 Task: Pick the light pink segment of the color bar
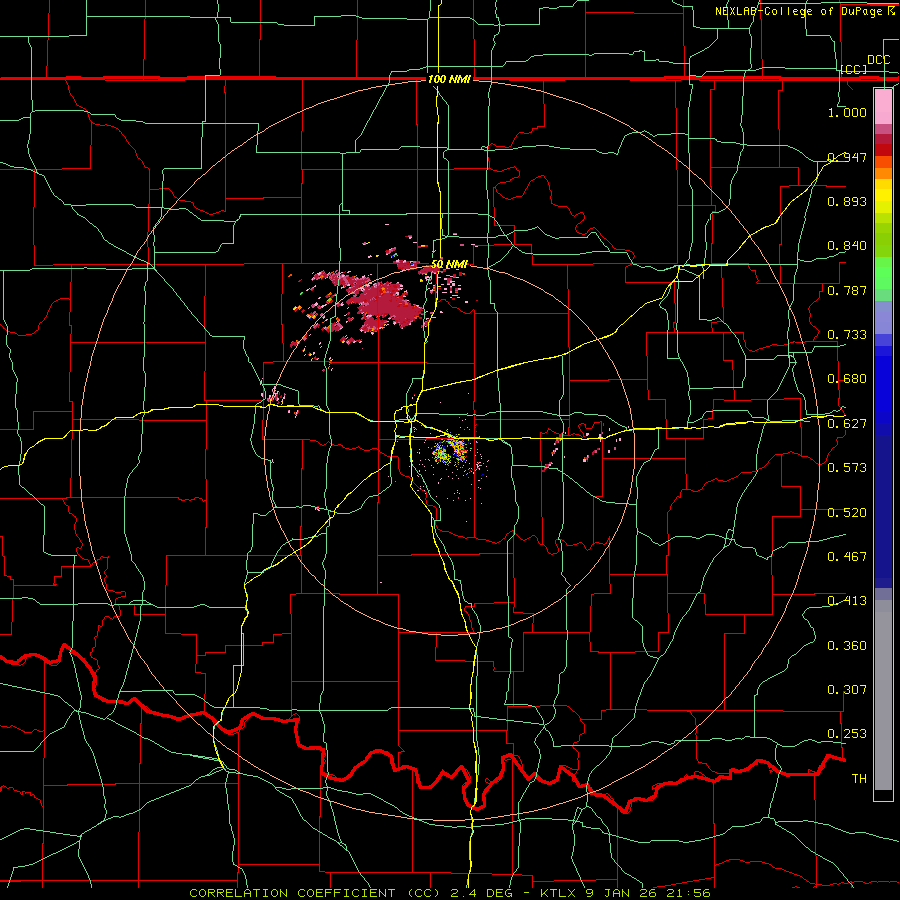click(883, 106)
